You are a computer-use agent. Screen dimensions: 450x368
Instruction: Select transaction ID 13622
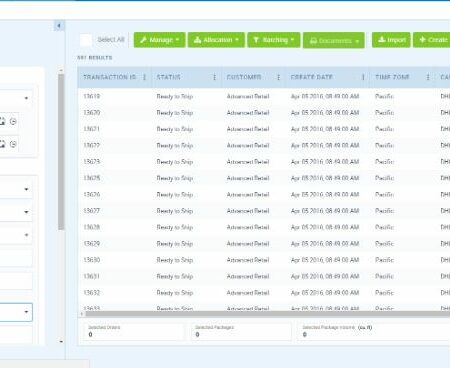[x=92, y=146]
